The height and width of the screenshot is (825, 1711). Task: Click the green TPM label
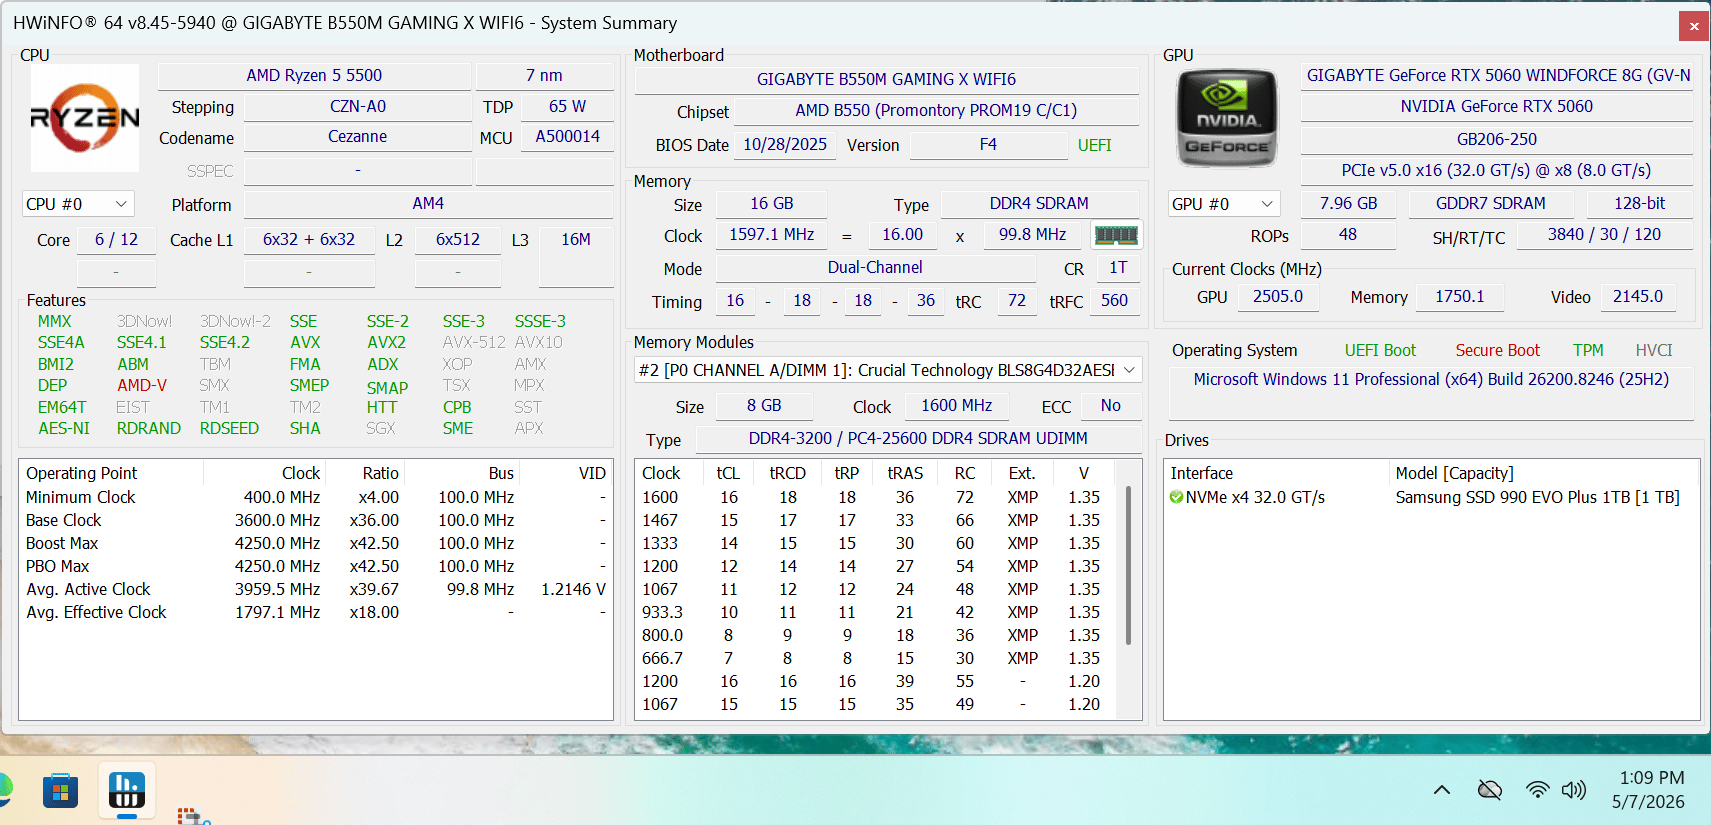pos(1588,350)
